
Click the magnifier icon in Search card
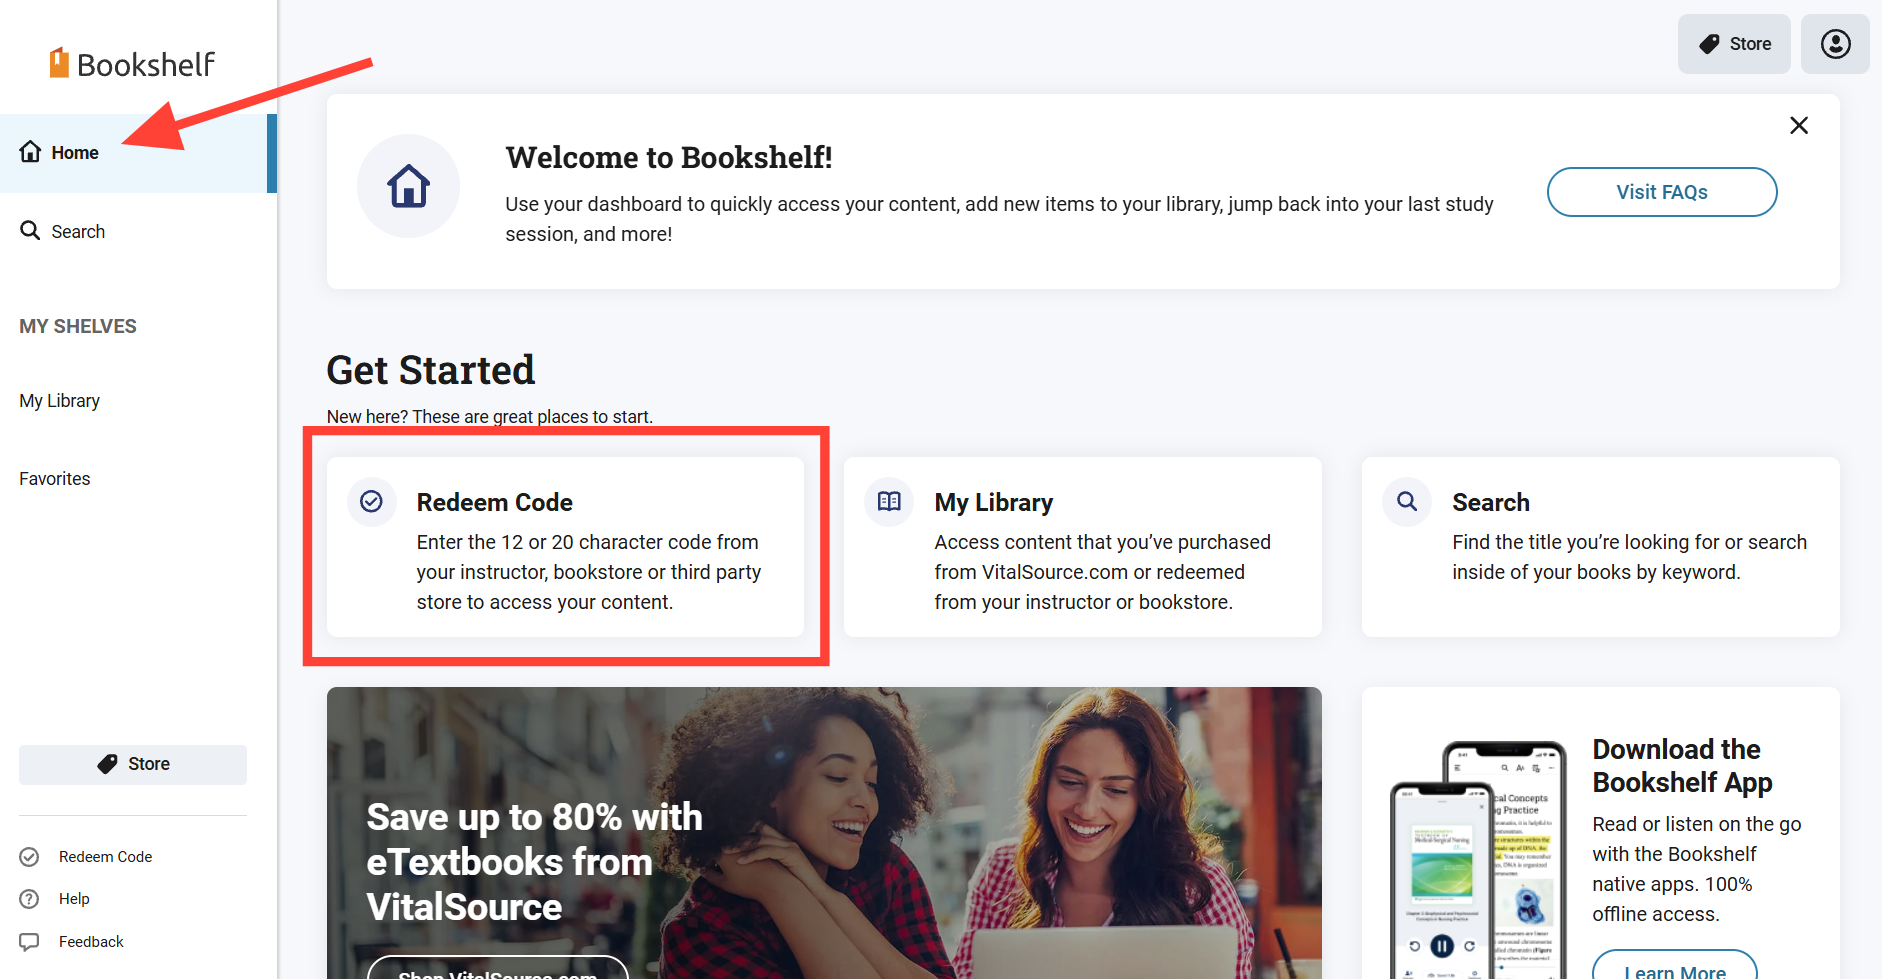(1407, 501)
